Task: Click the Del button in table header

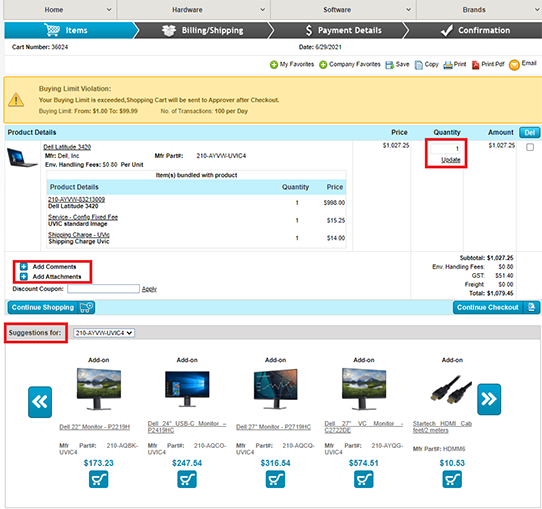Action: (x=530, y=132)
